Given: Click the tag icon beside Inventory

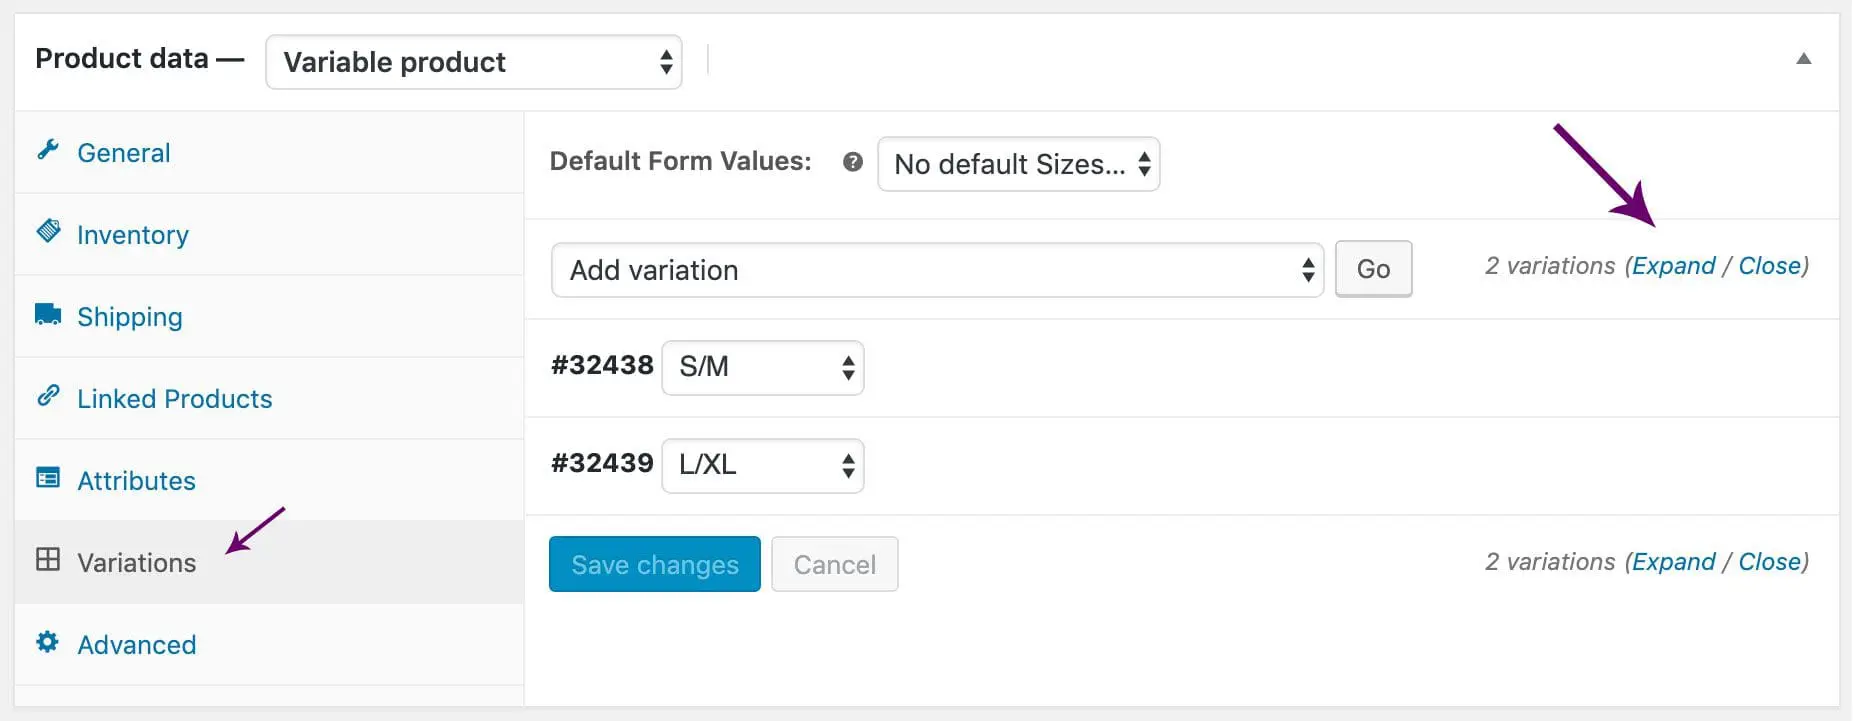Looking at the screenshot, I should point(48,232).
